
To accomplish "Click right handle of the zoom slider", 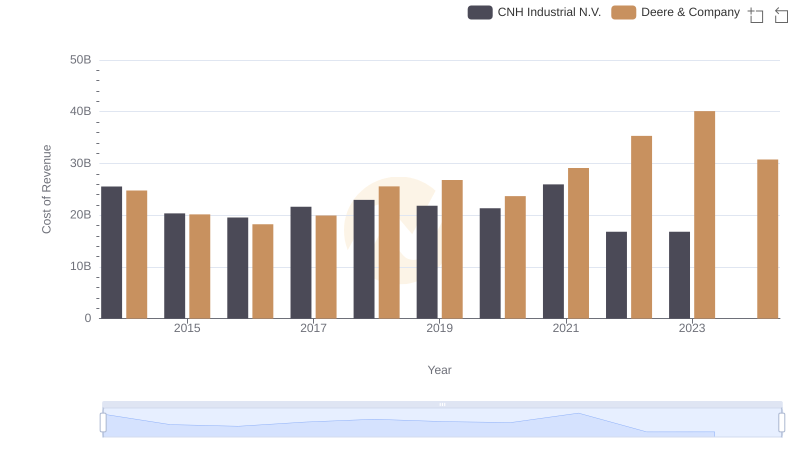I will pos(782,423).
